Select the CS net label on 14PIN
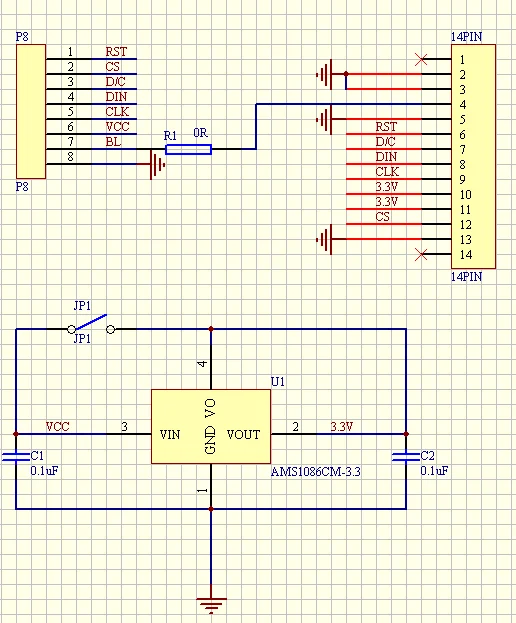This screenshot has width=516, height=623. 383,217
